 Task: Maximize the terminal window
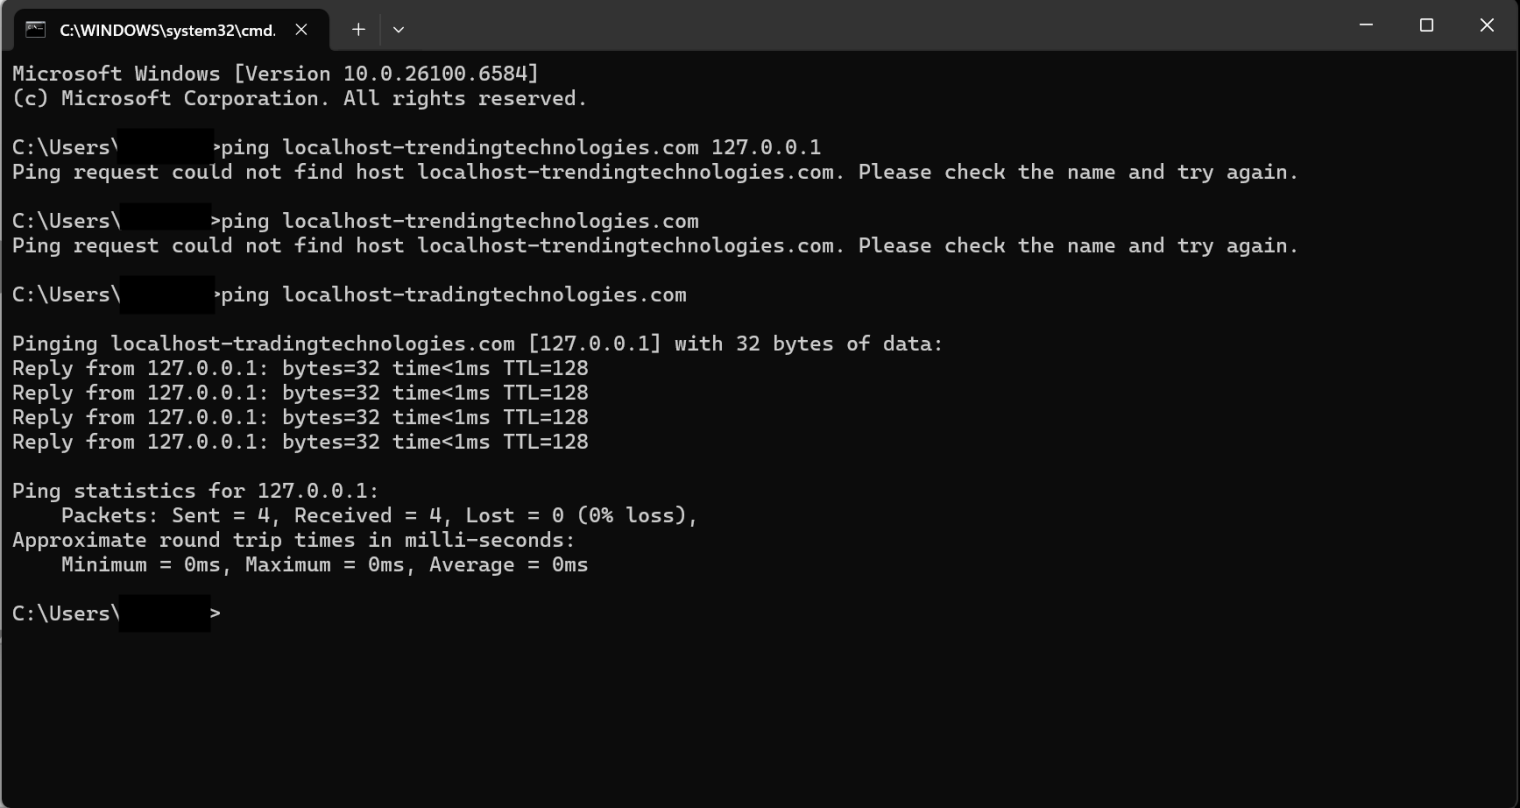coord(1426,25)
